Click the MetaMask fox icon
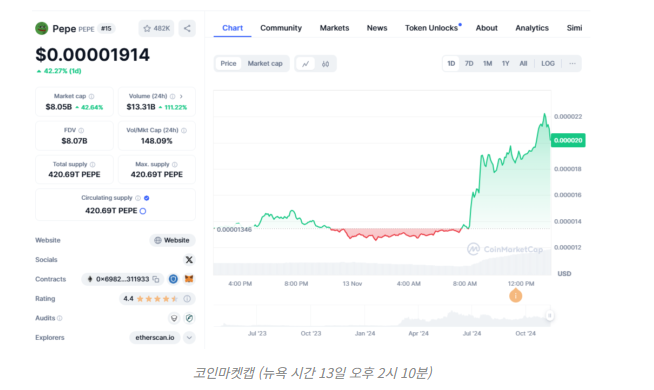 click(x=189, y=279)
